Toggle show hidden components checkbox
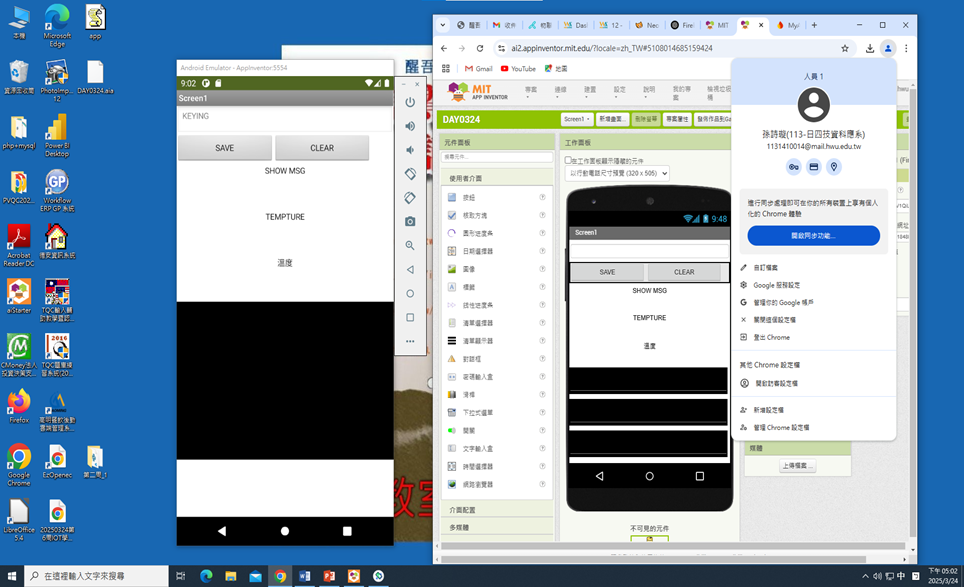This screenshot has width=964, height=587. 569,160
